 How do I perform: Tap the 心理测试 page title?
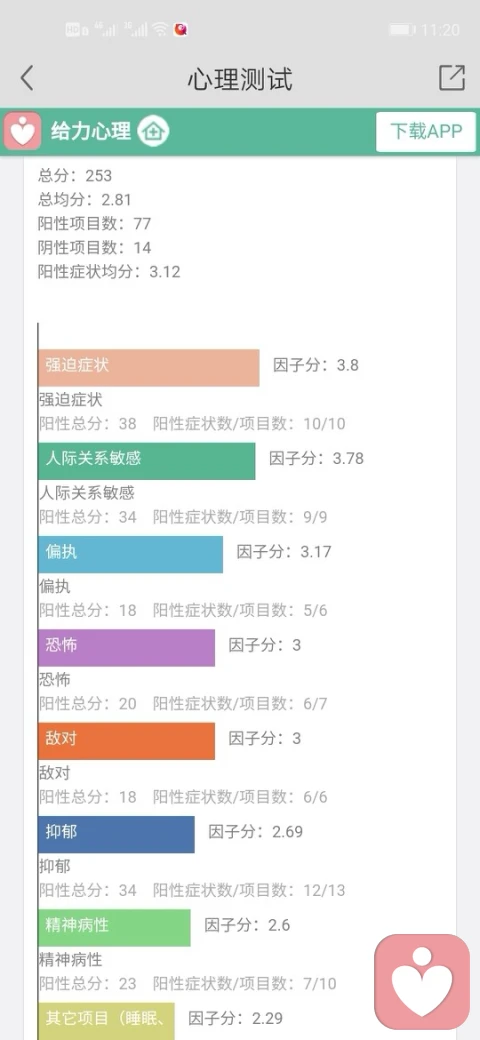coord(240,79)
